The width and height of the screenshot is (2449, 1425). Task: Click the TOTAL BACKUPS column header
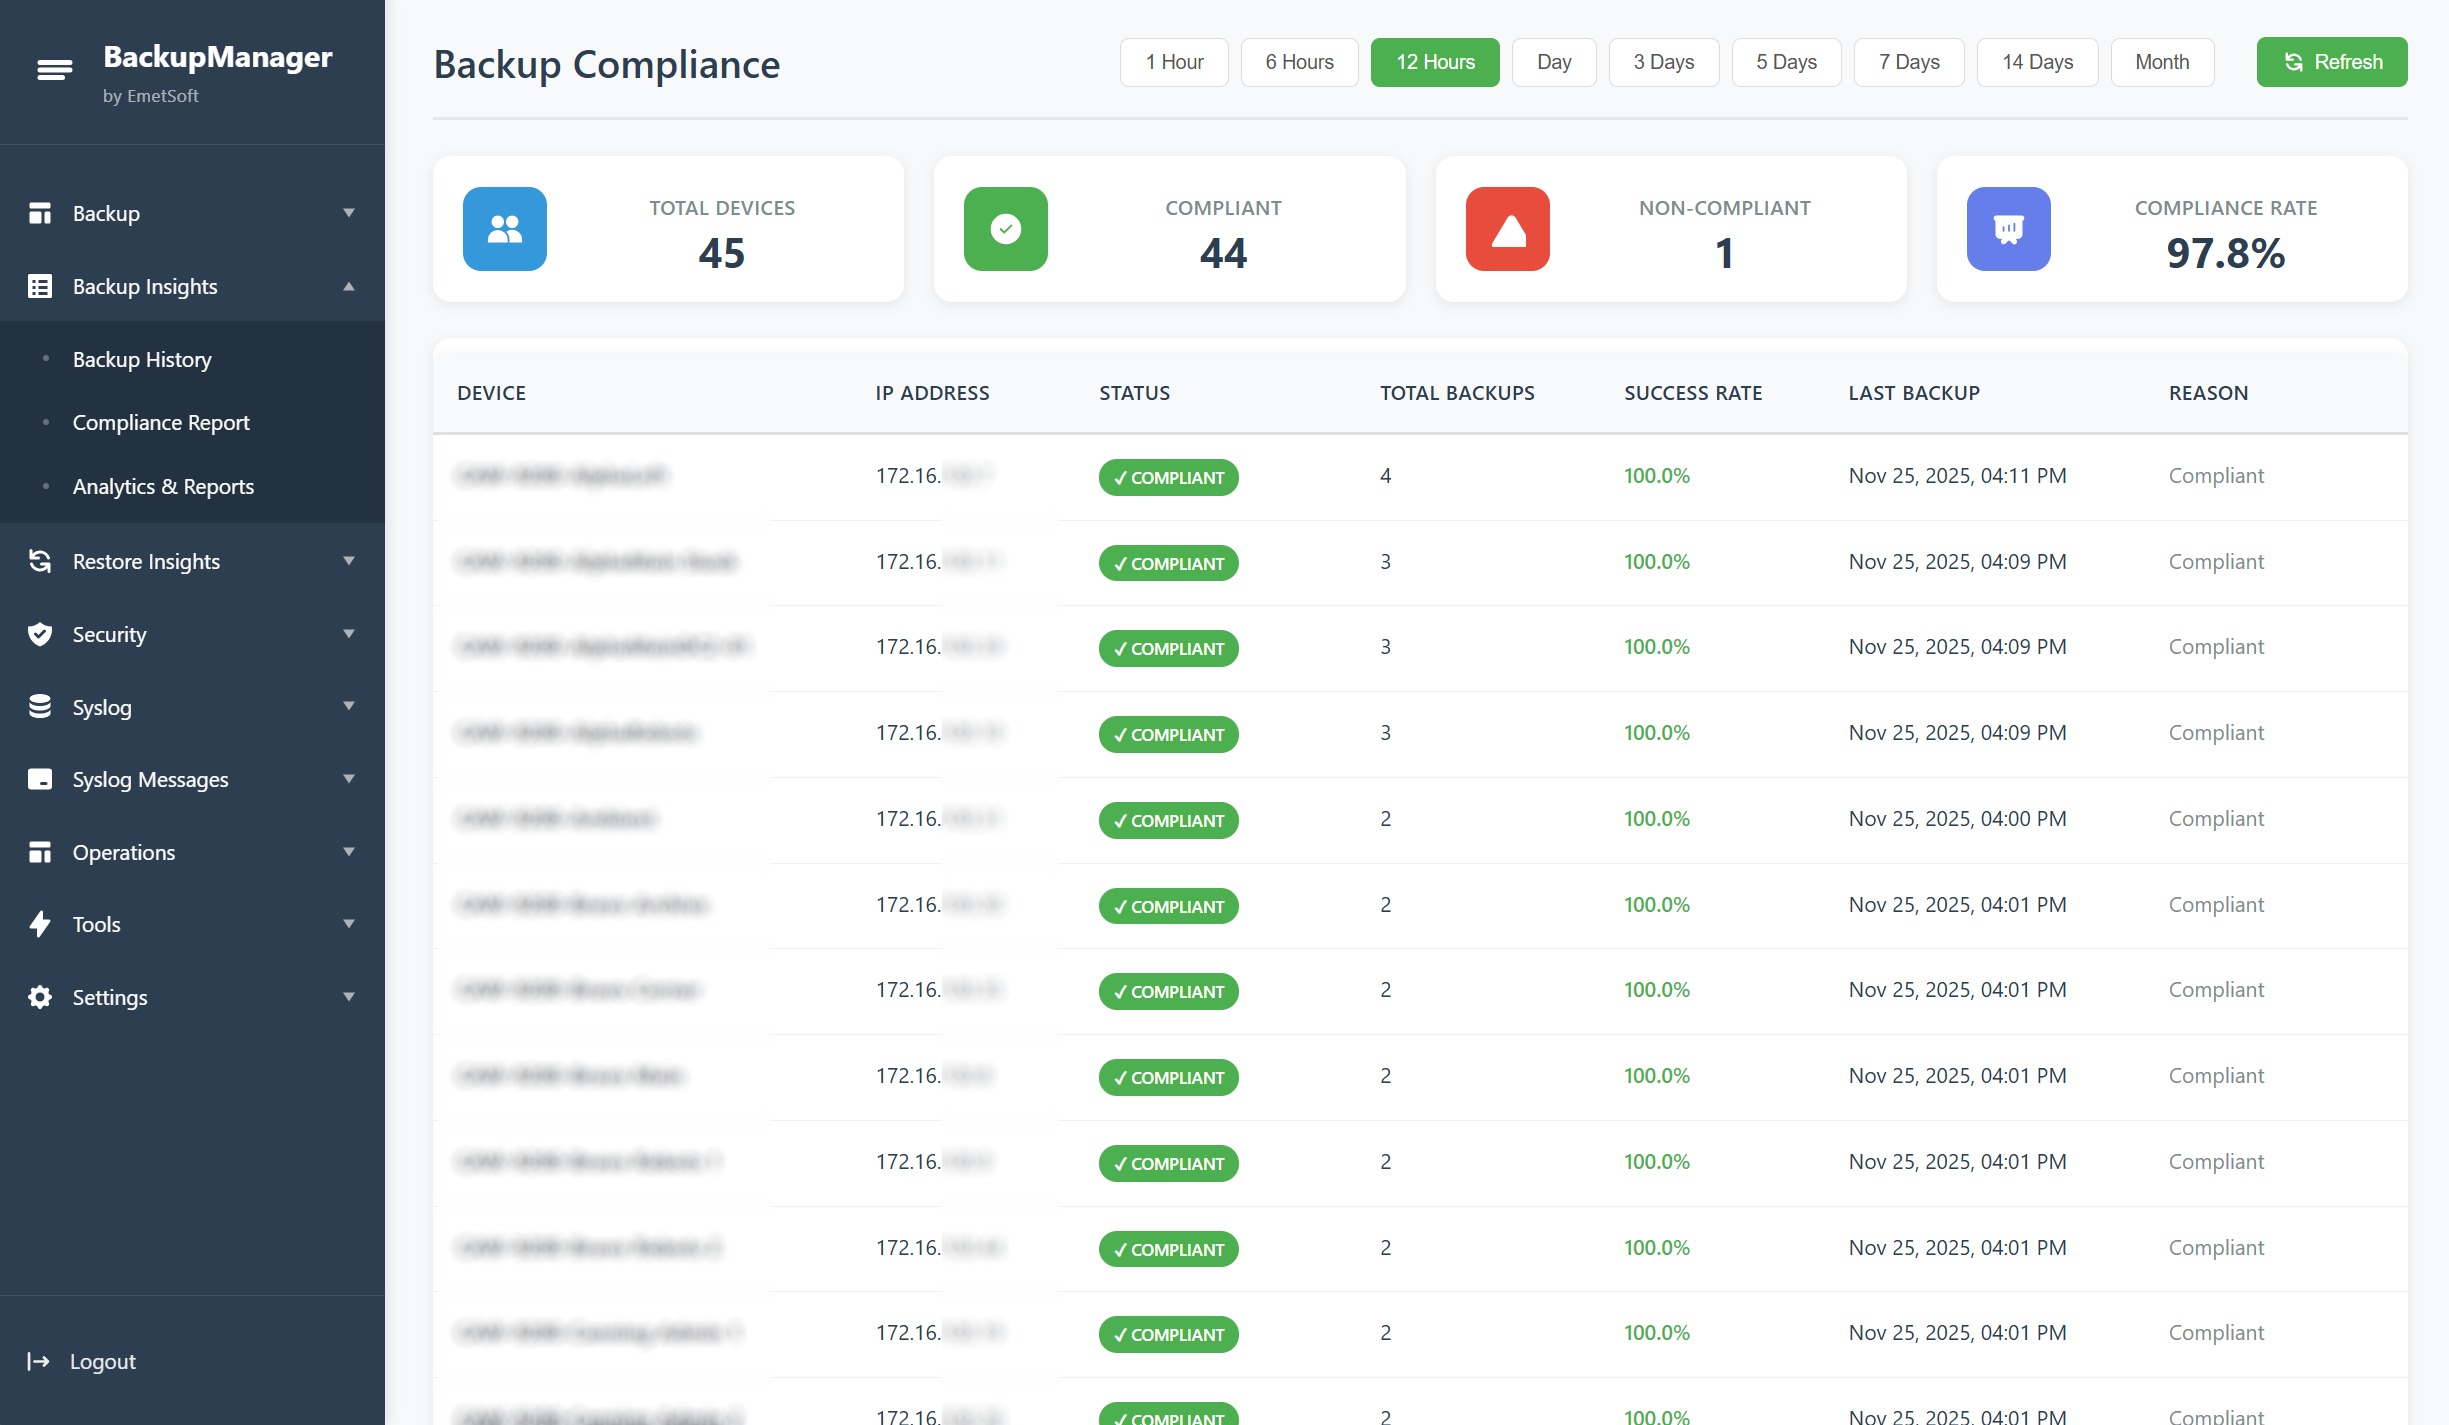[1457, 393]
